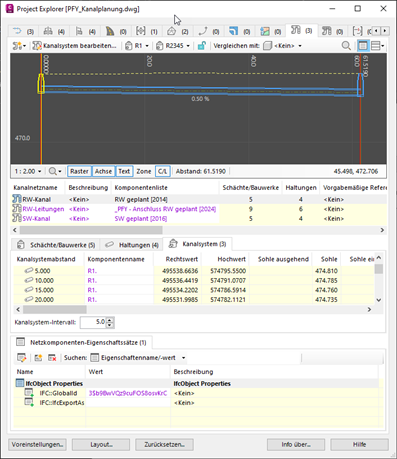Viewport: 397px width, 459px height.
Task: Open the Eigenschaftenname/-wert search dropdown
Action: [x=138, y=358]
